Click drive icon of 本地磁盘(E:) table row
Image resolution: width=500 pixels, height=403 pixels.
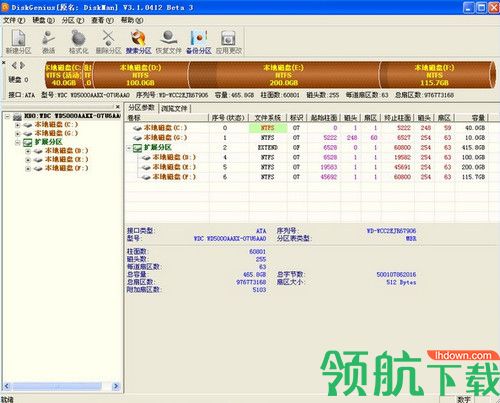coord(146,167)
